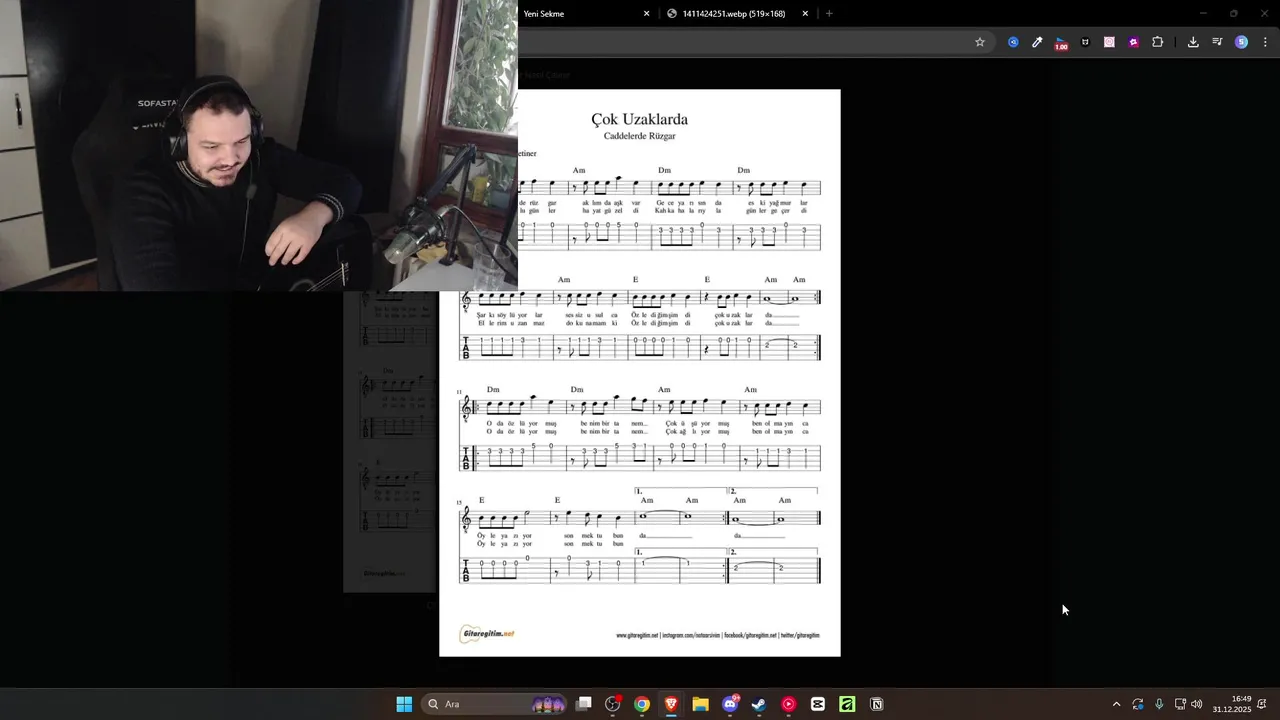The height and width of the screenshot is (720, 1280).
Task: Open the green letter-A app on taskbar
Action: (847, 704)
